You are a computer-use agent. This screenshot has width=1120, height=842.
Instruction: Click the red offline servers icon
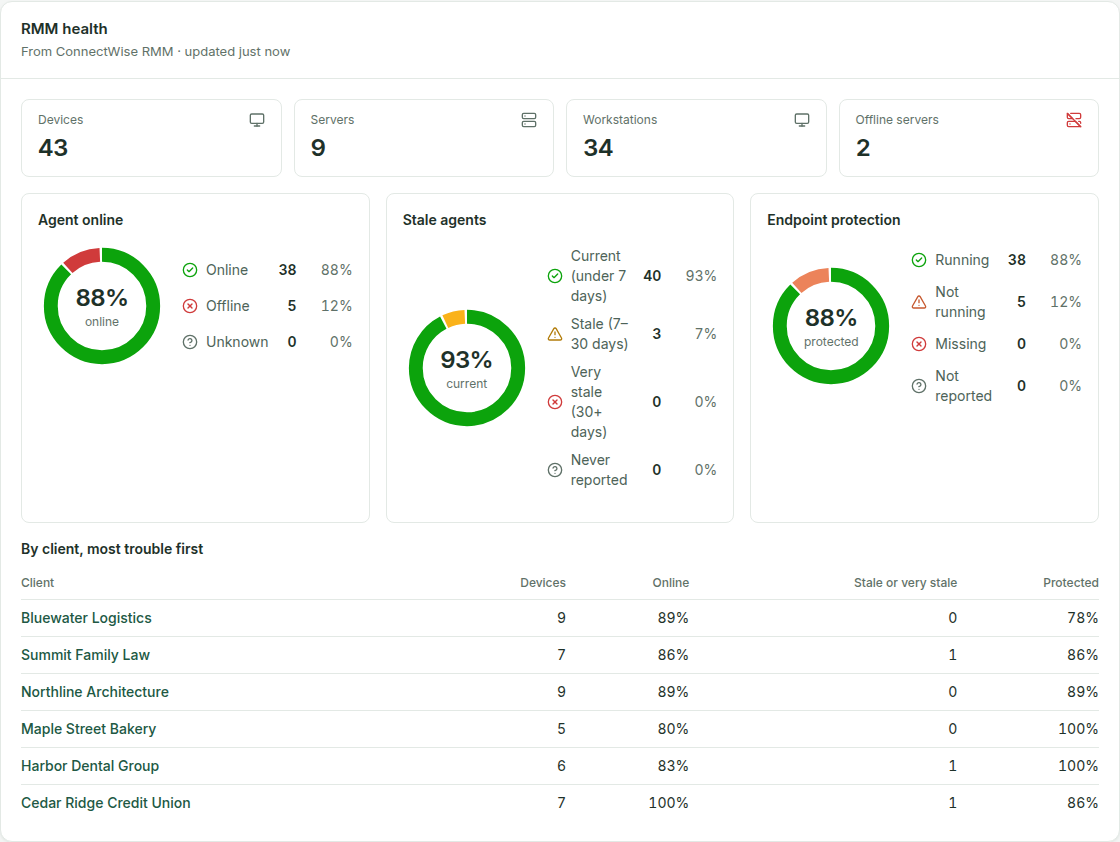[1074, 120]
